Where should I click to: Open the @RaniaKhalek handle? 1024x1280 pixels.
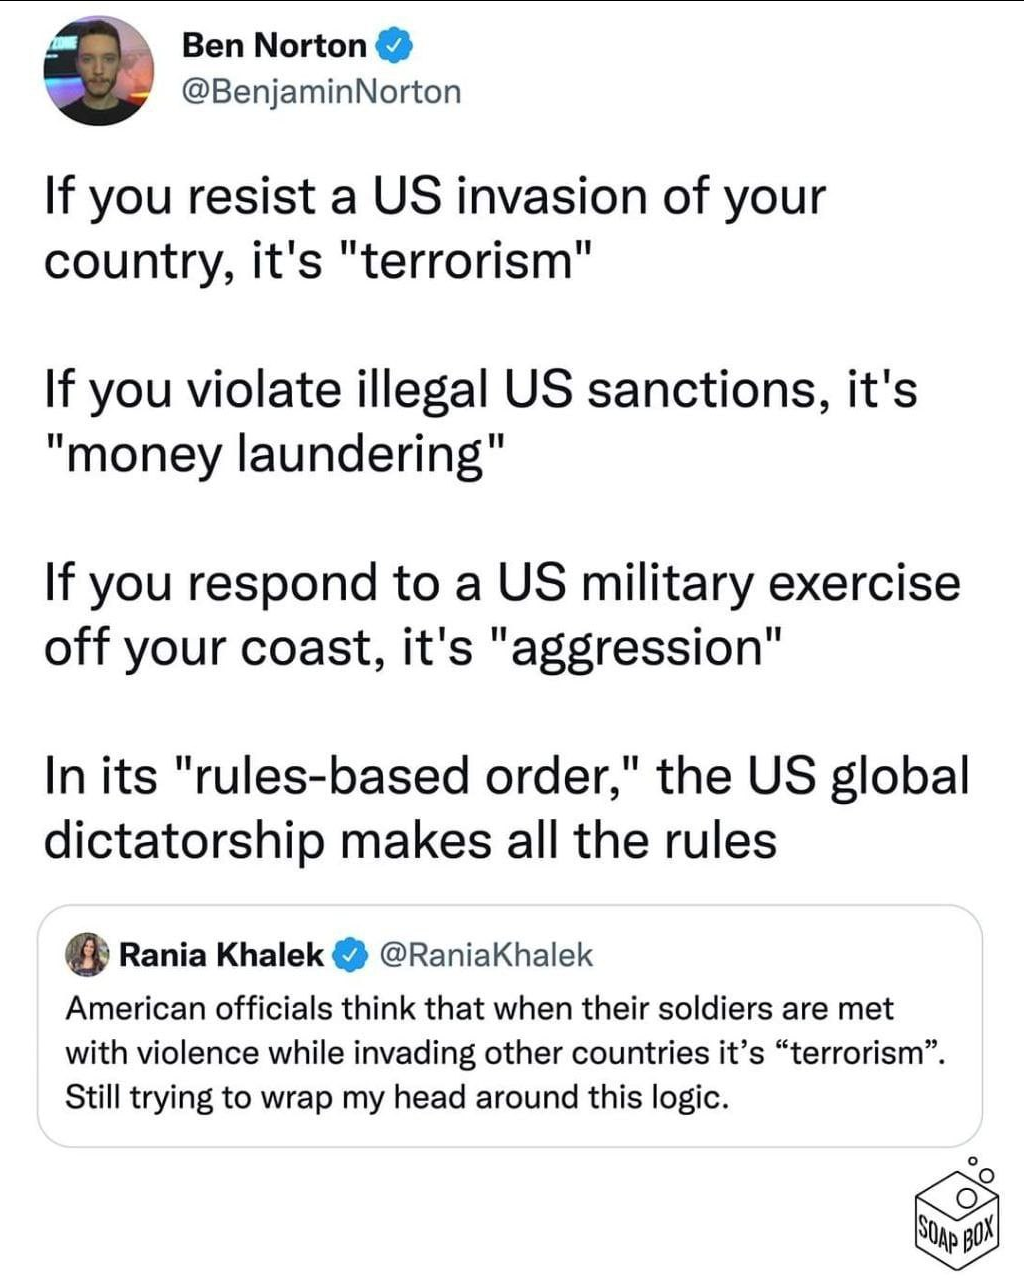[x=486, y=955]
